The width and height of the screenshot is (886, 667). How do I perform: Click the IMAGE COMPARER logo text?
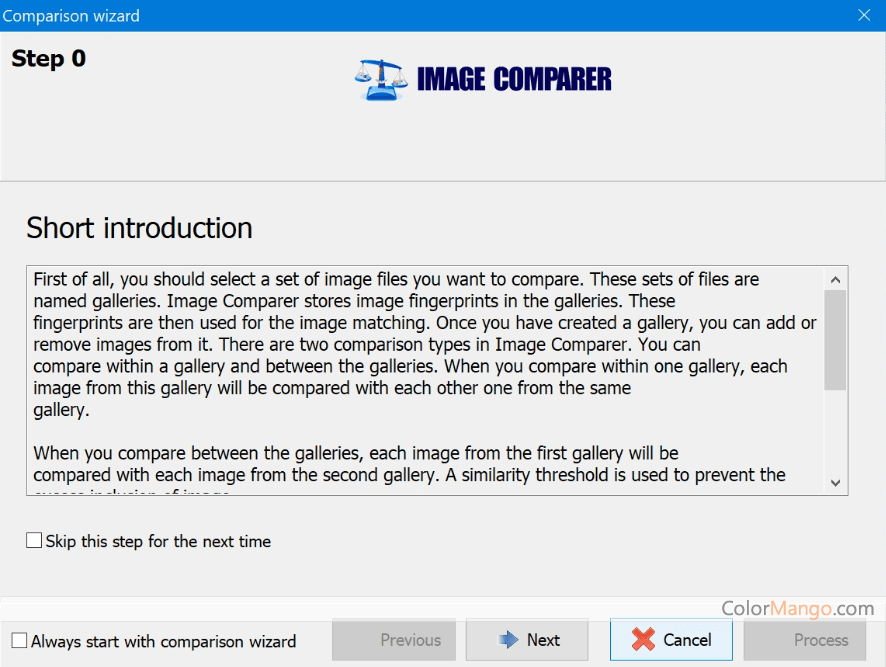tap(513, 79)
